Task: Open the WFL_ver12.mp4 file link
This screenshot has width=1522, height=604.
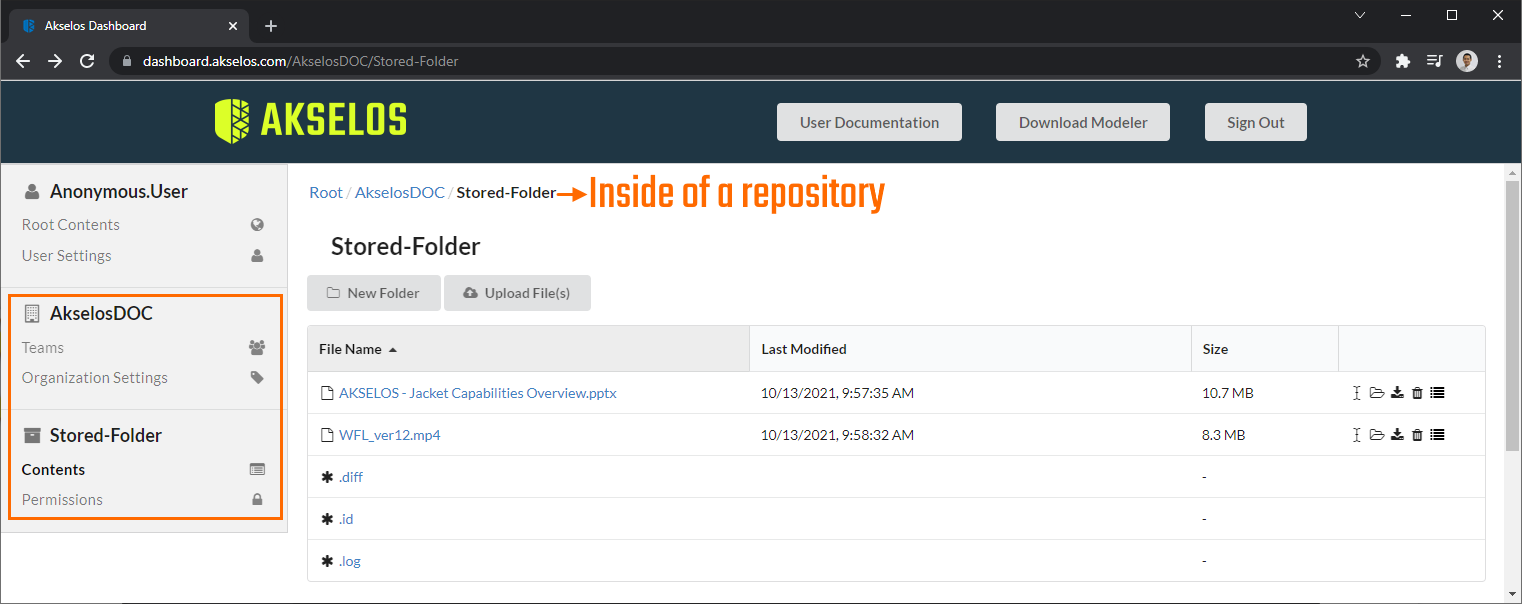Action: point(390,435)
